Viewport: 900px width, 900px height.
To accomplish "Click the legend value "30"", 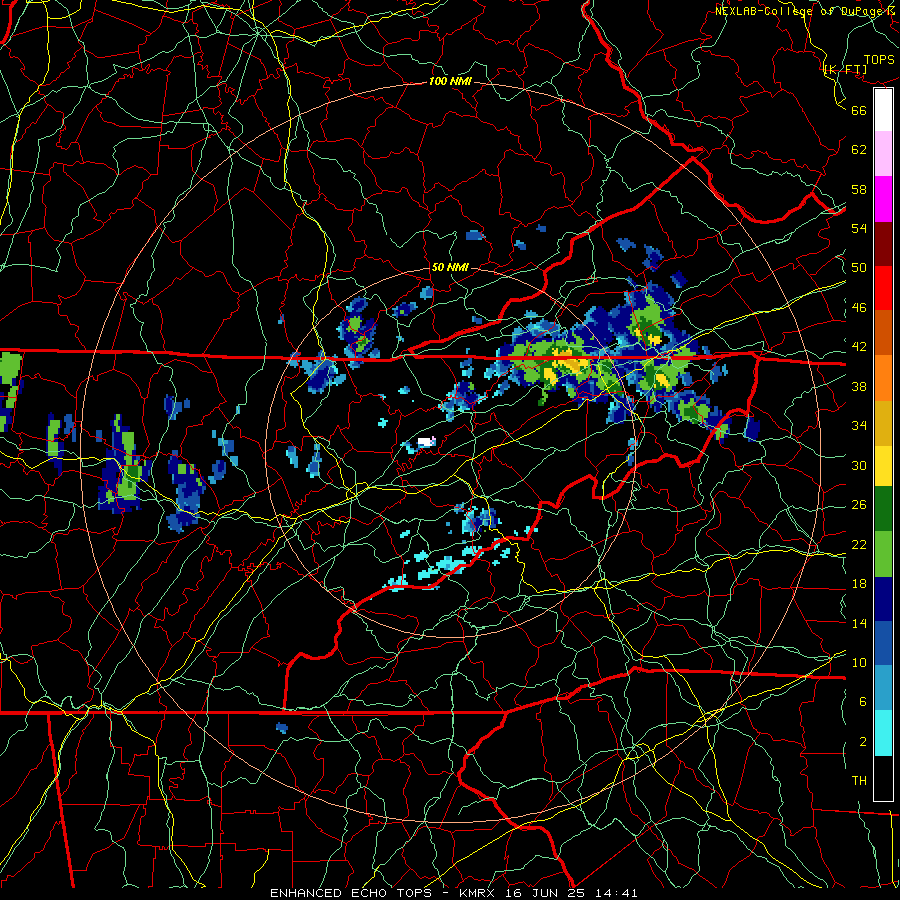I will 859,465.
